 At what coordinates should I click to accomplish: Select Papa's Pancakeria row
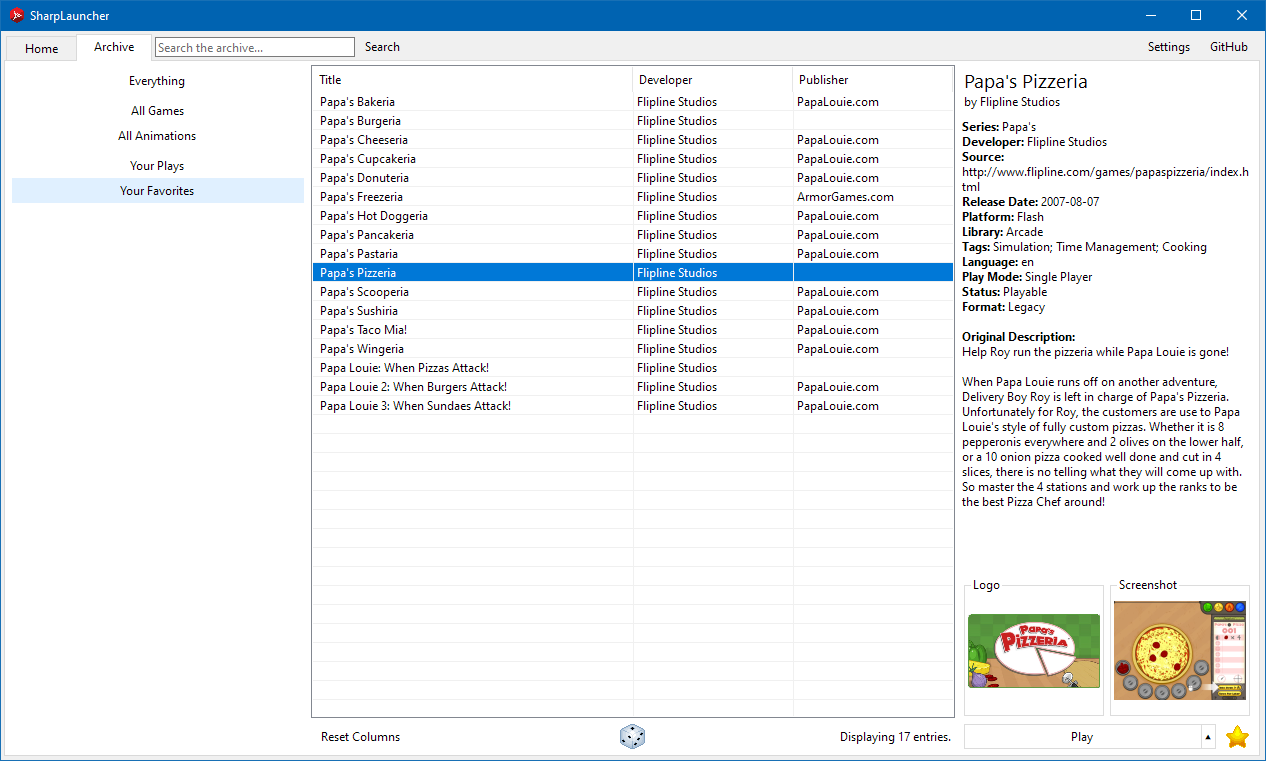[x=633, y=235]
